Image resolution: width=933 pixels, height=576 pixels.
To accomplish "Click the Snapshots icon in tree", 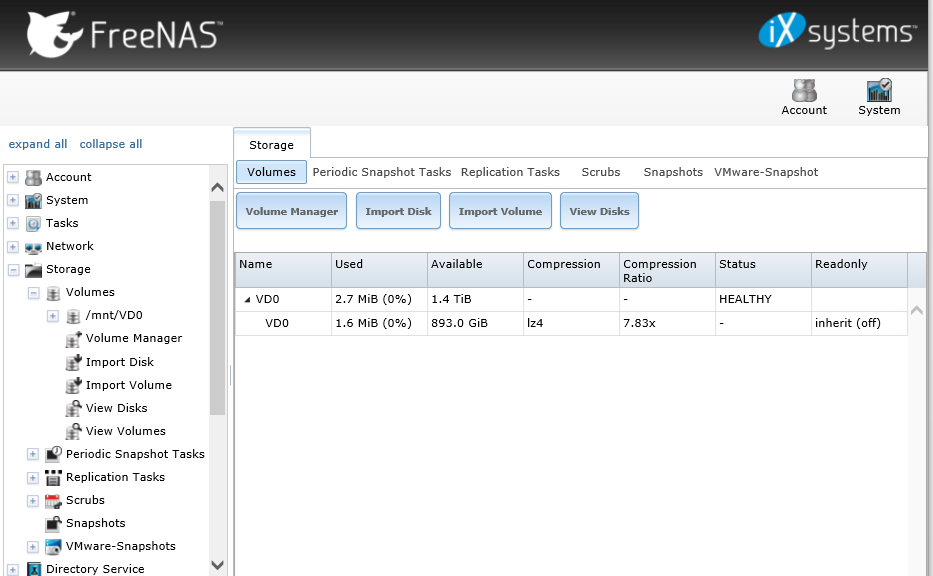I will click(53, 523).
